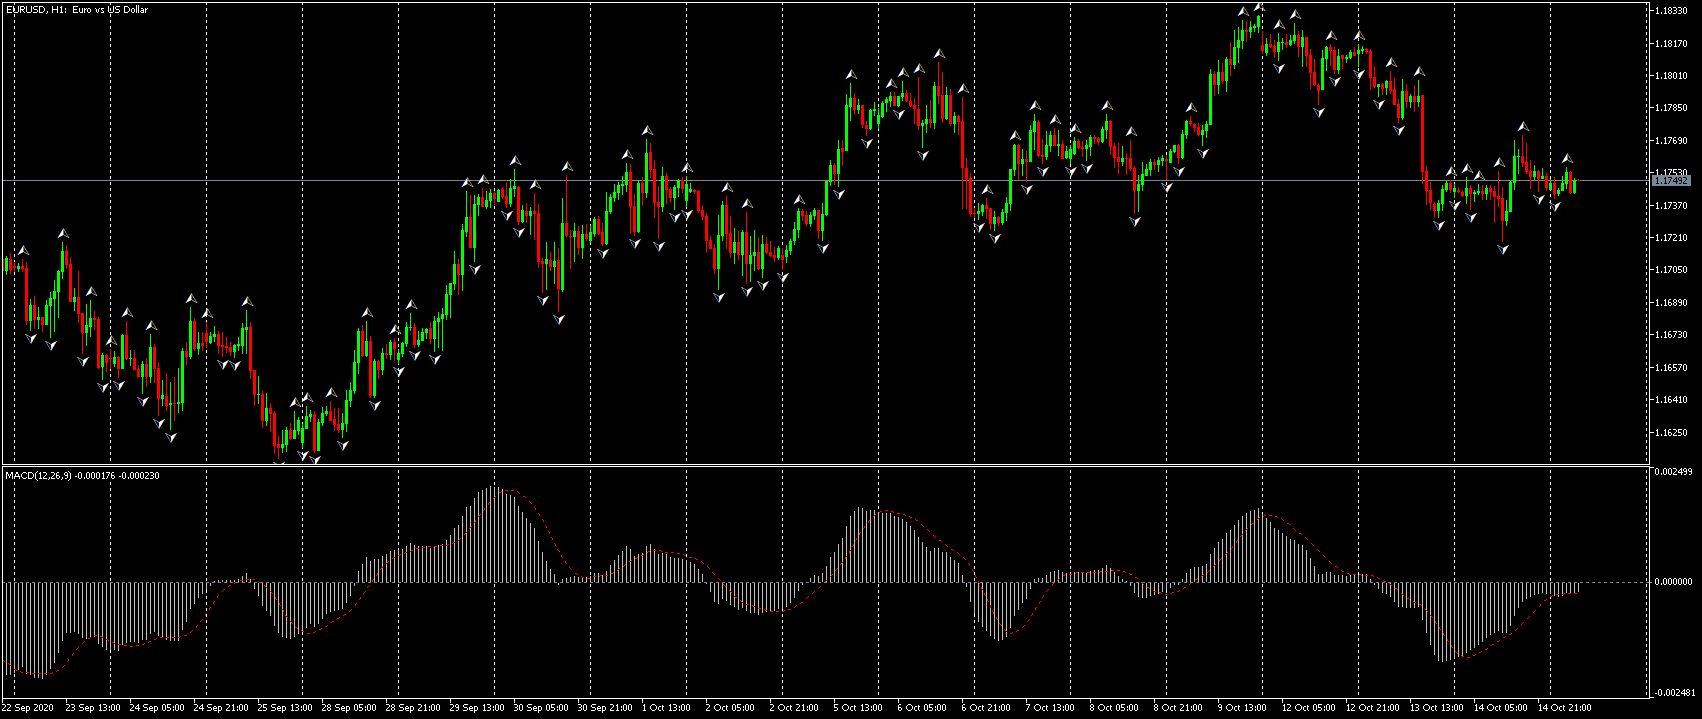Click the 1 Oct 13:00 time label
Image resolution: width=1702 pixels, height=719 pixels.
667,708
